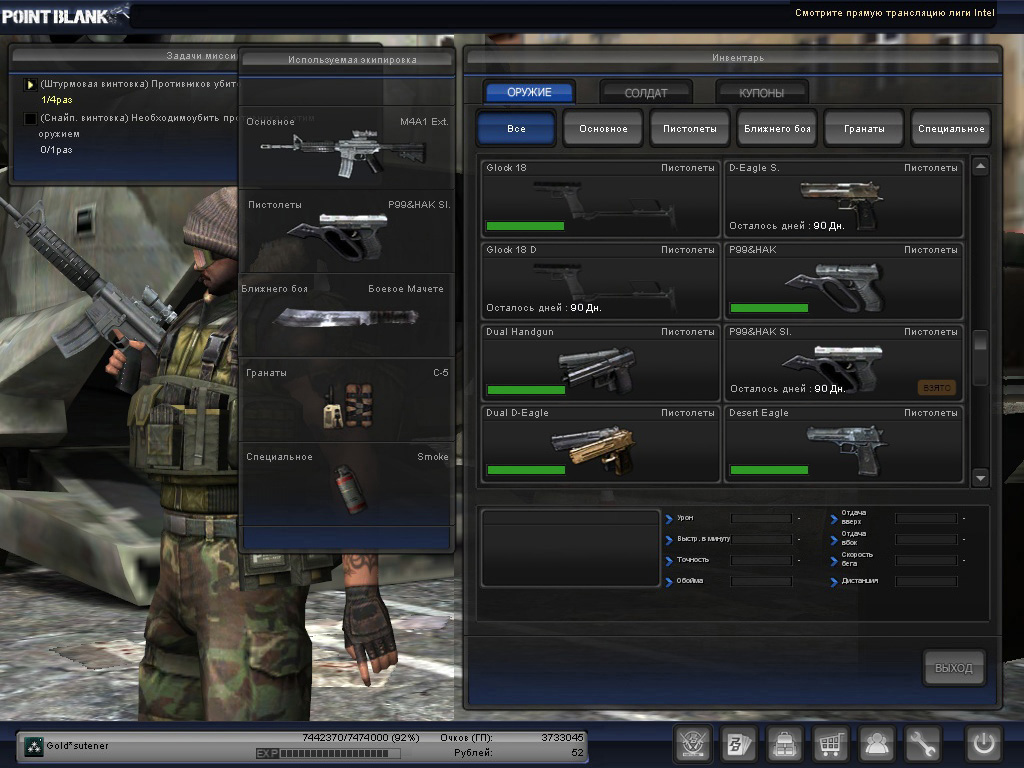
Task: Click the Point Blank logo
Action: [x=65, y=15]
